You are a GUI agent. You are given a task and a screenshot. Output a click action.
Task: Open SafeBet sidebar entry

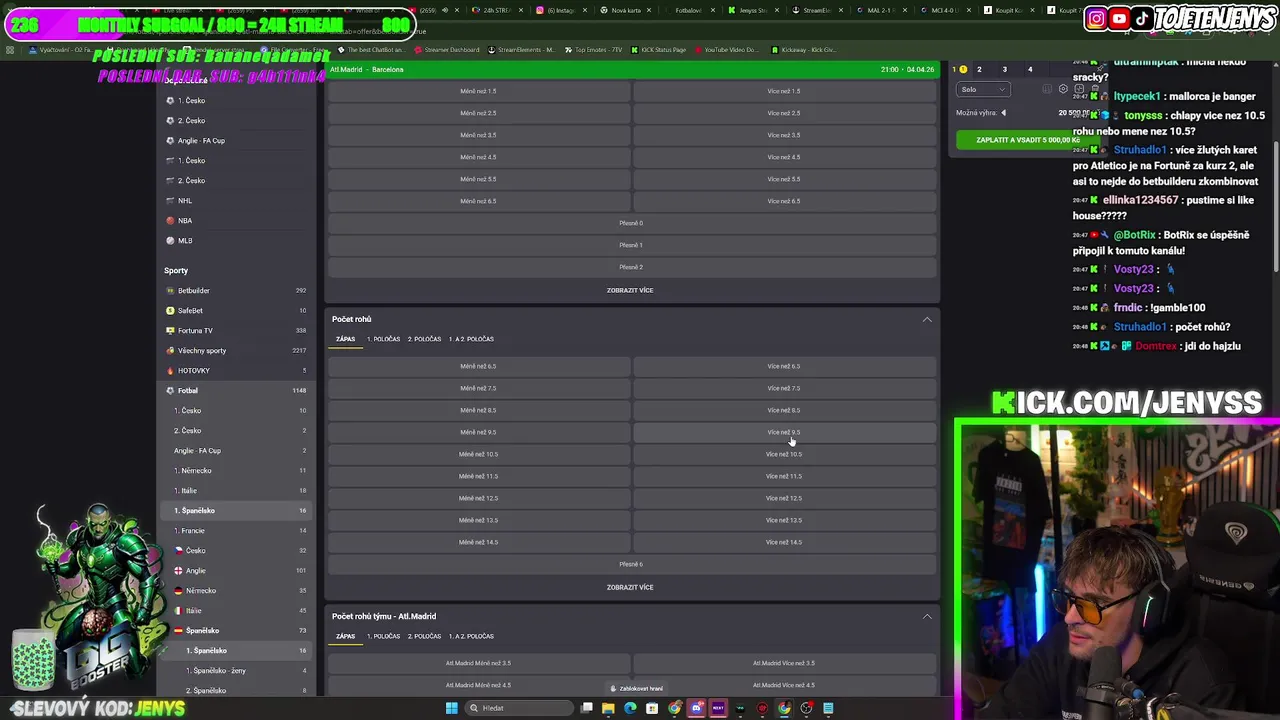tap(236, 310)
